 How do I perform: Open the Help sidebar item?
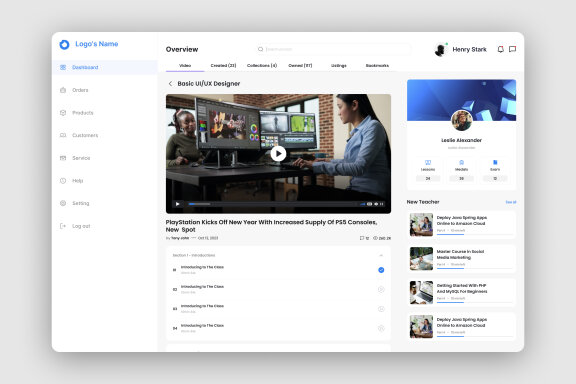click(x=105, y=181)
